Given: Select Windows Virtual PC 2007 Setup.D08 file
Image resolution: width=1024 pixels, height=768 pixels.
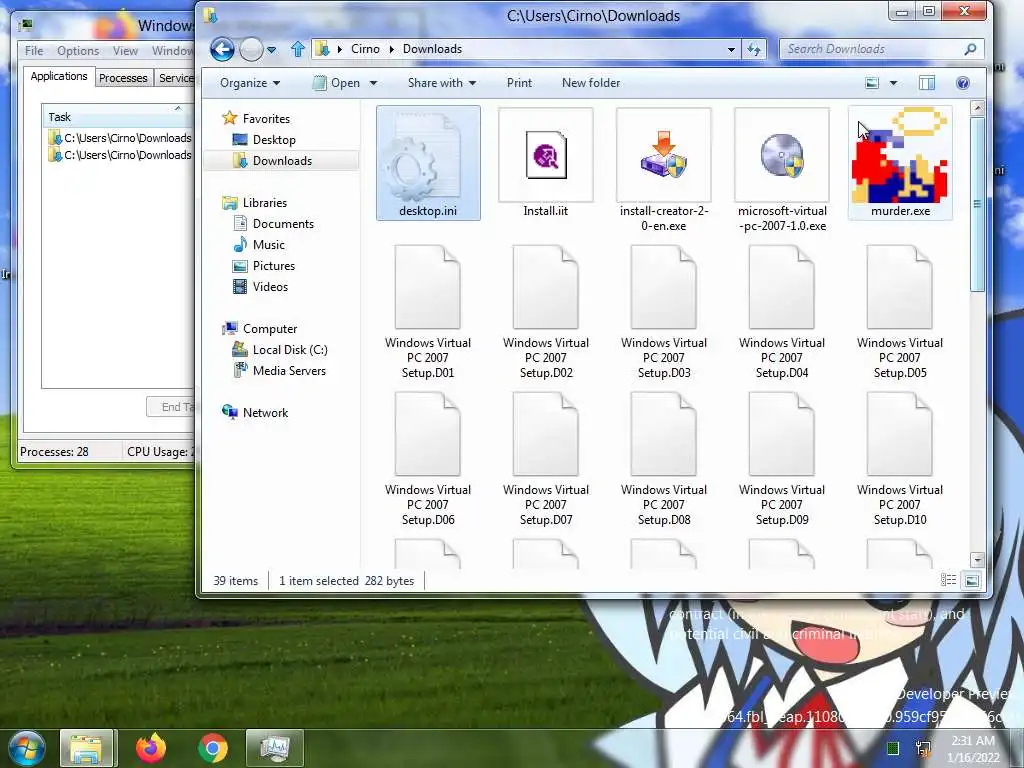Looking at the screenshot, I should (x=664, y=458).
